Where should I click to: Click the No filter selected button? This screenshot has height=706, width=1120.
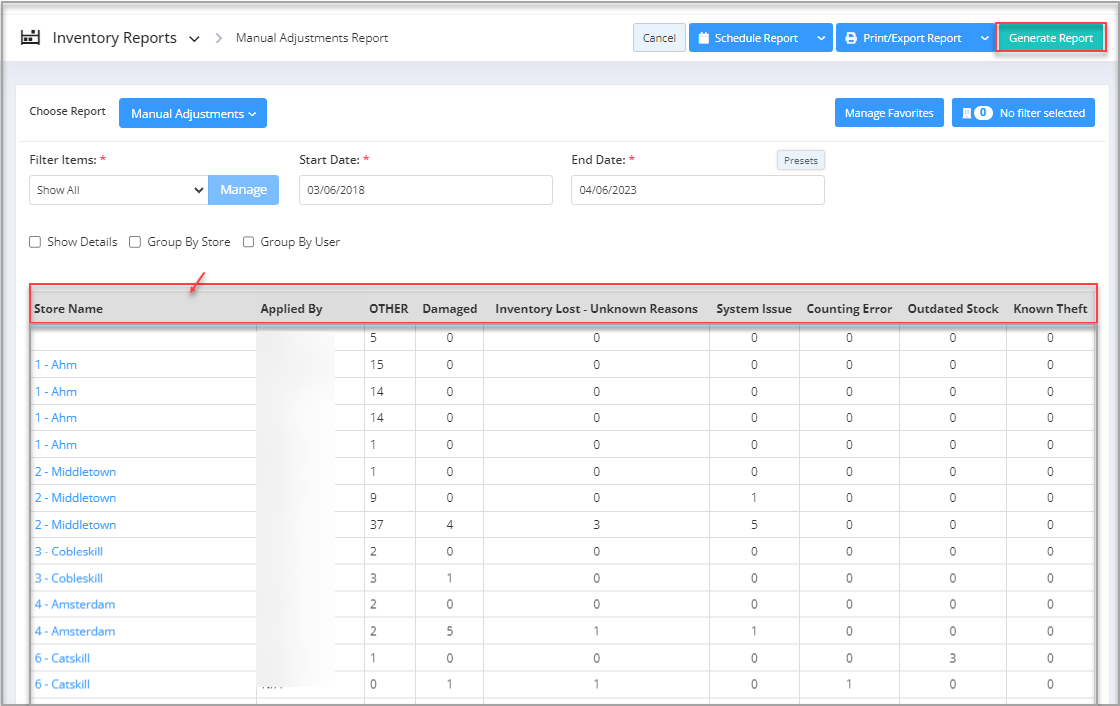[1023, 113]
